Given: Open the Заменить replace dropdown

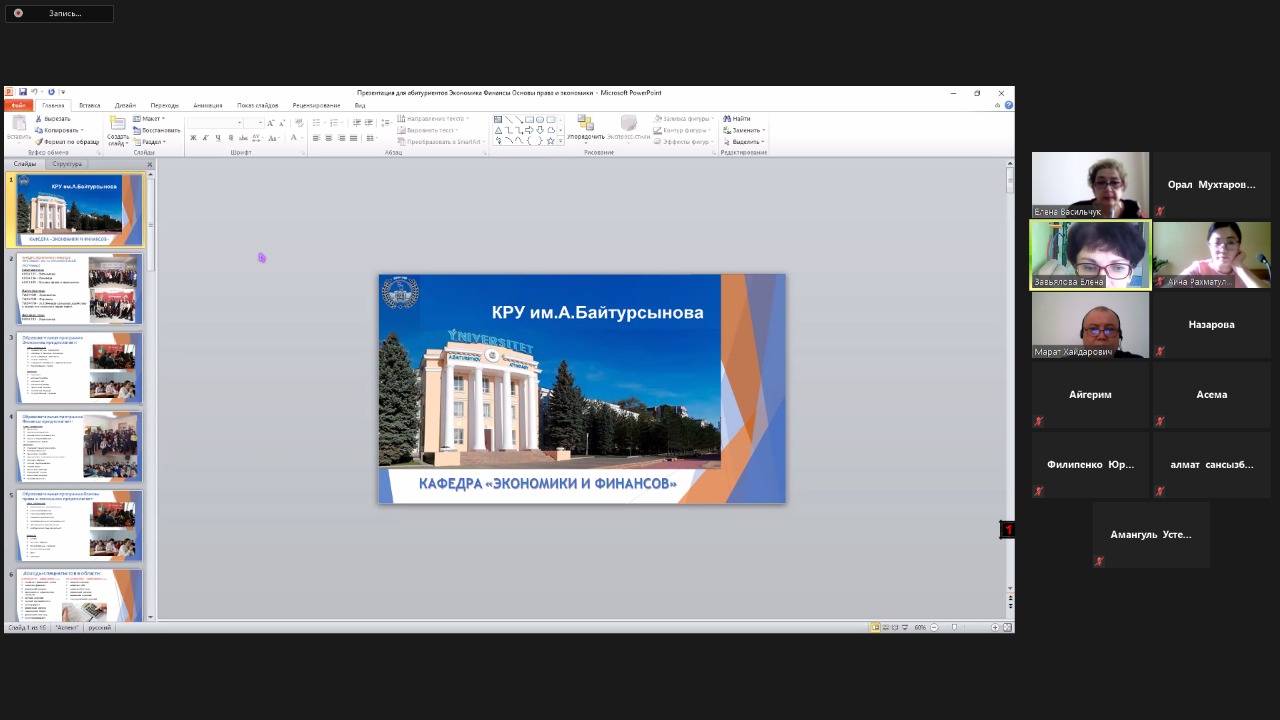Looking at the screenshot, I should point(744,130).
